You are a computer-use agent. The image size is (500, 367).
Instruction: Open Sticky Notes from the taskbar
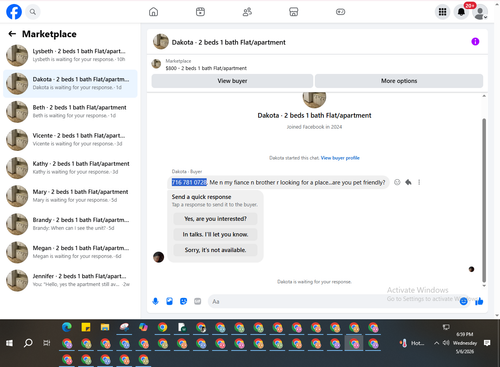point(86,327)
